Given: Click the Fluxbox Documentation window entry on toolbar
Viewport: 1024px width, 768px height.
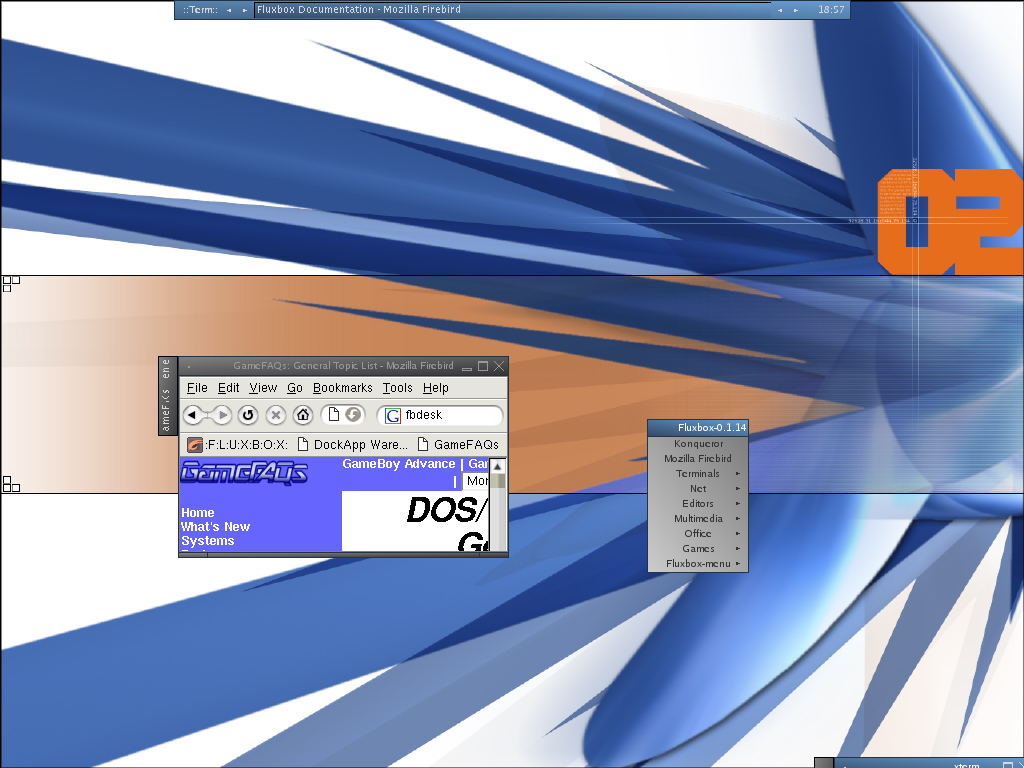Looking at the screenshot, I should 513,10.
